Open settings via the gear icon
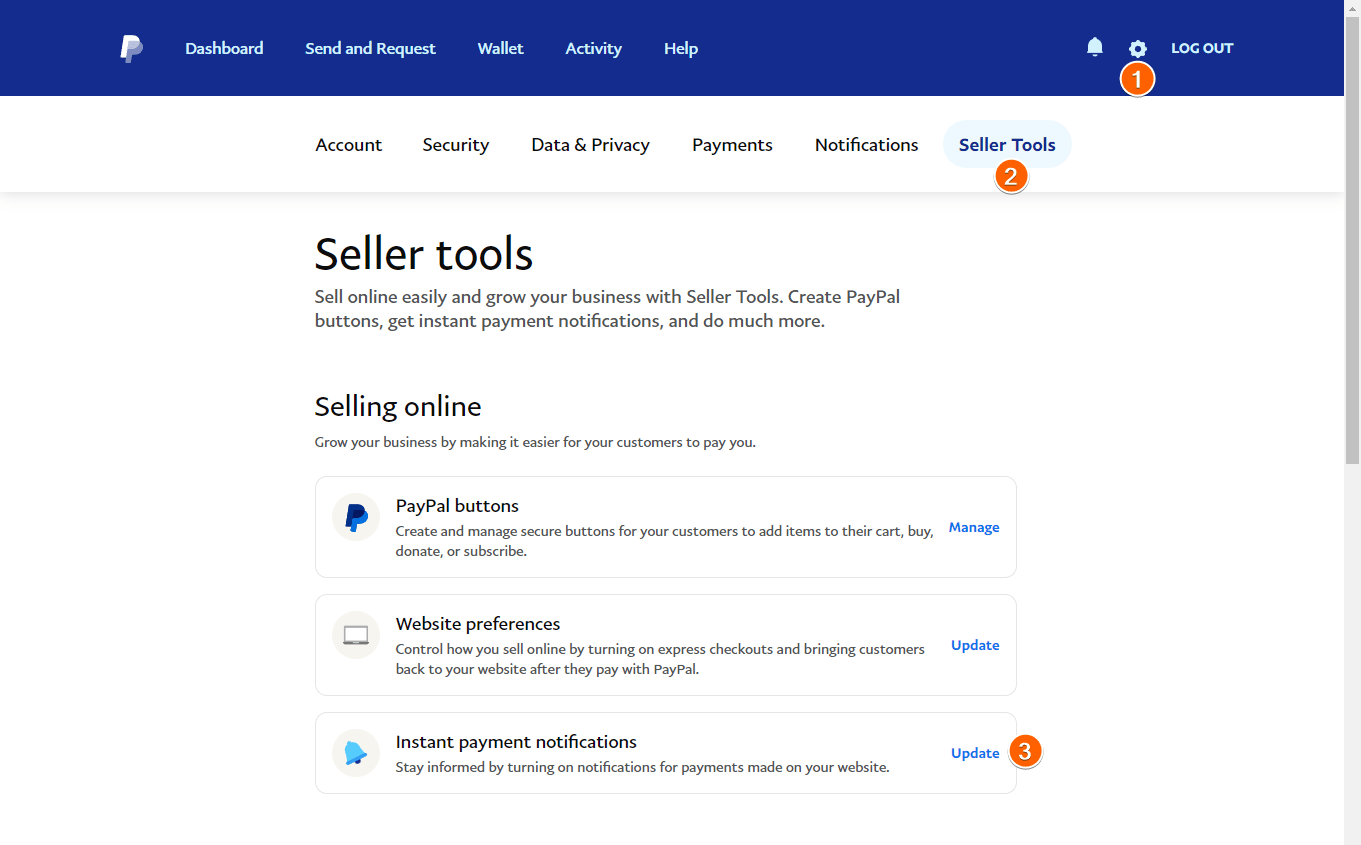Viewport: 1361px width, 845px height. [1137, 48]
